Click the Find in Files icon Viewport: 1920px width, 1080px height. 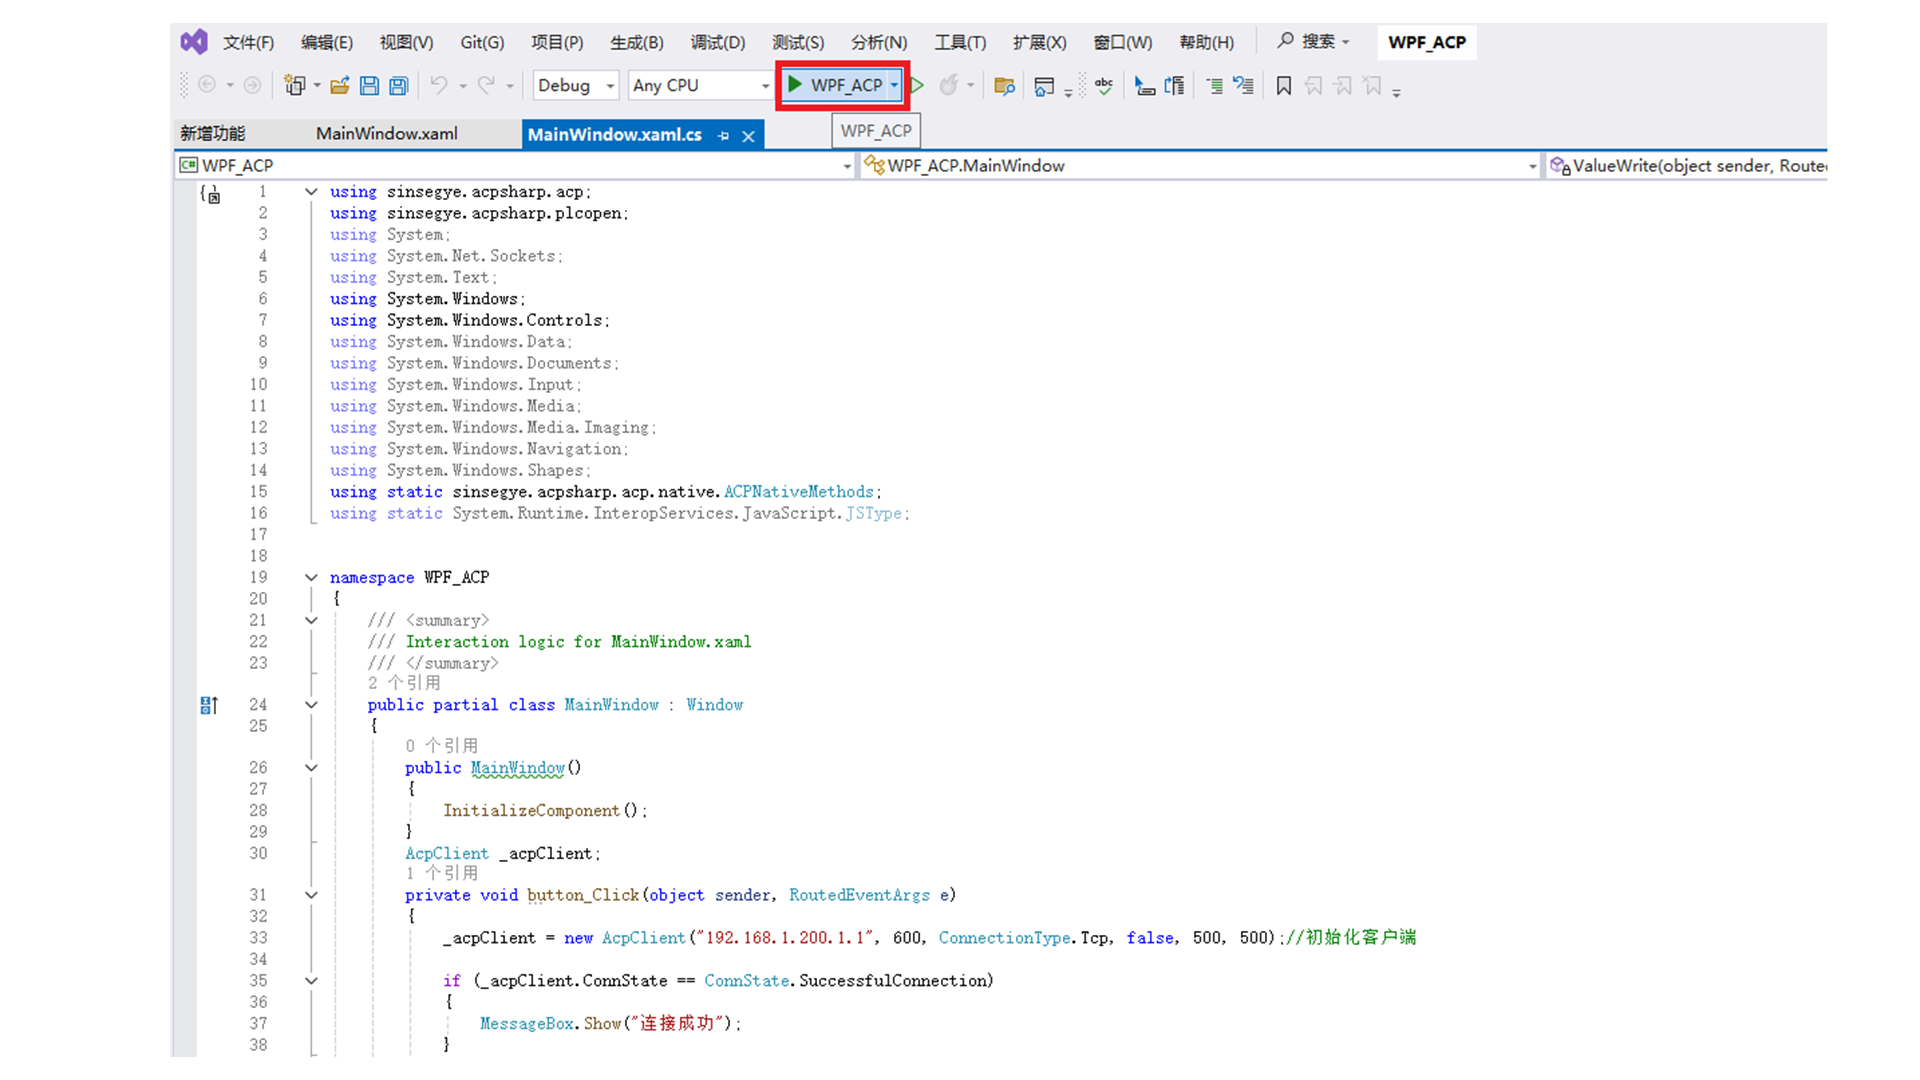click(x=1004, y=86)
